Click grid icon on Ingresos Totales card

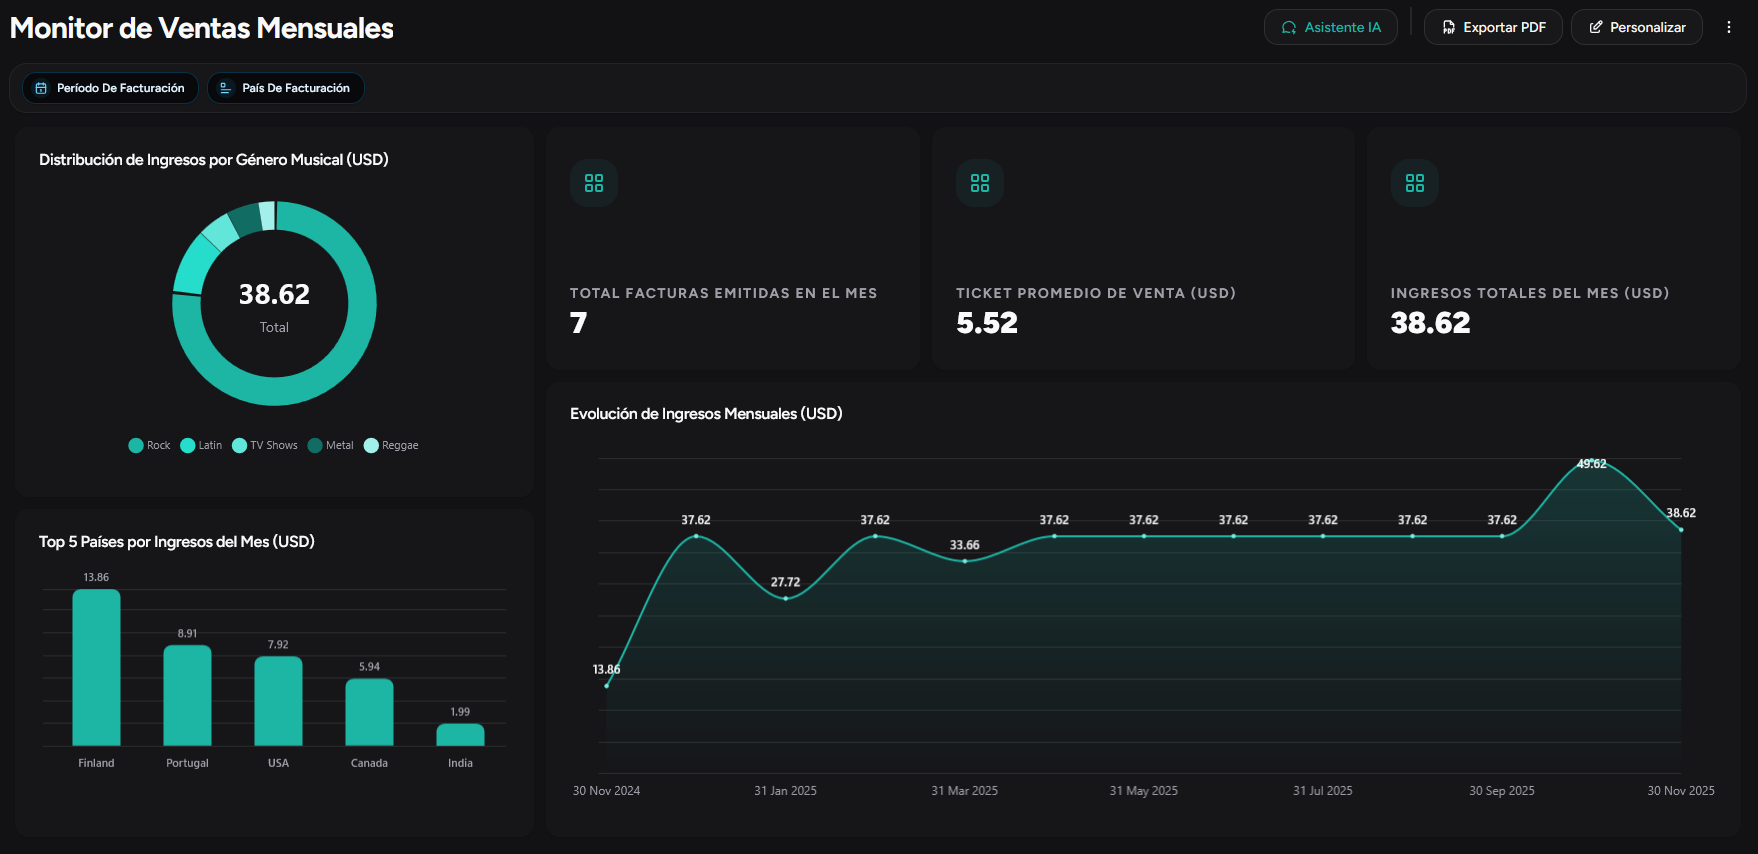click(1415, 183)
